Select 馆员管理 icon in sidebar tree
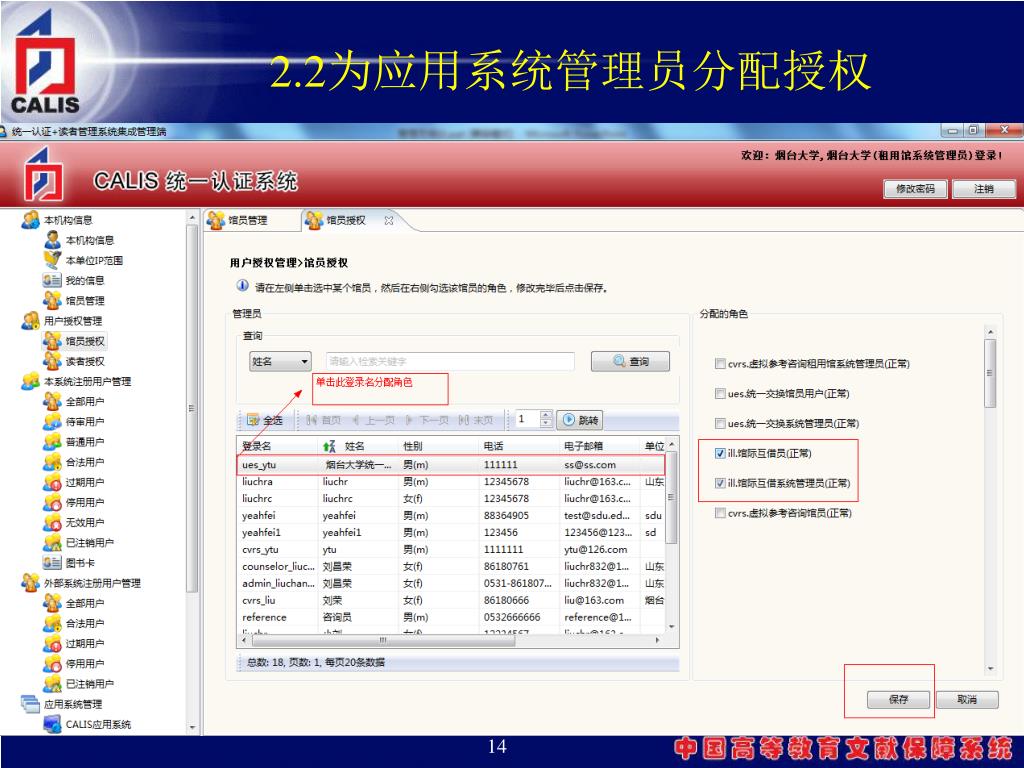 click(52, 300)
